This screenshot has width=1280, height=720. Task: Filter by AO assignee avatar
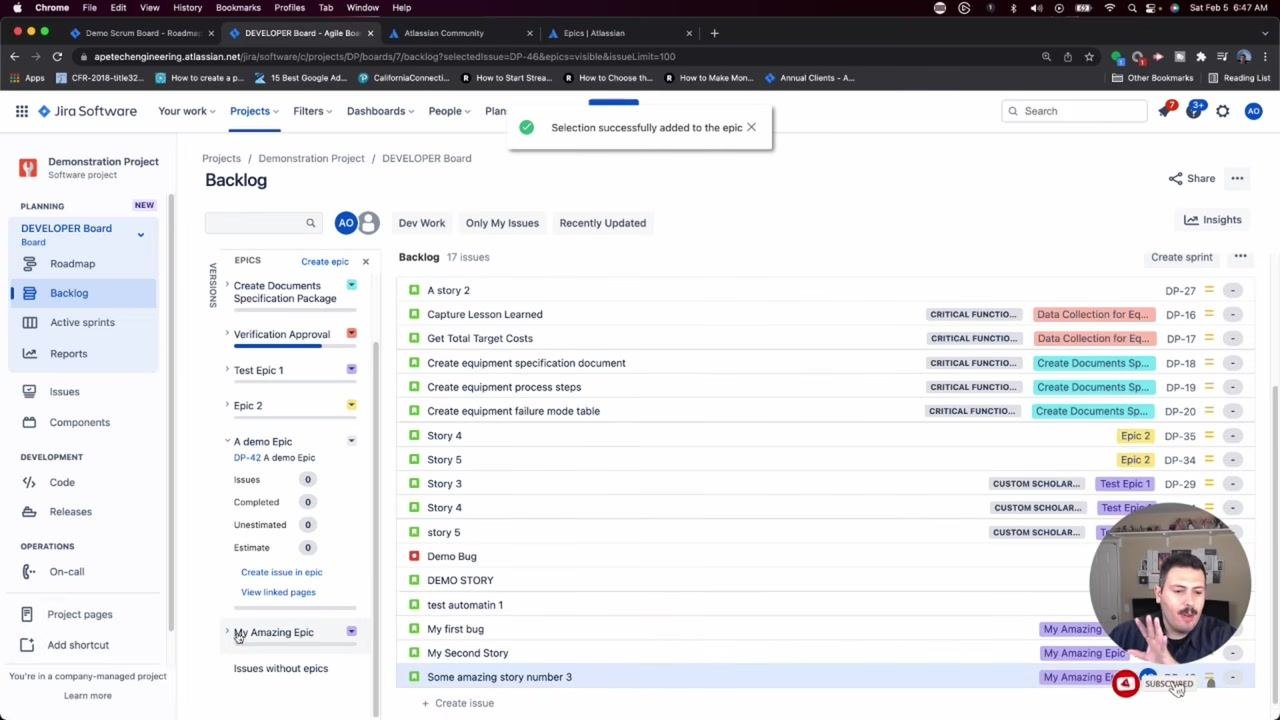click(346, 223)
